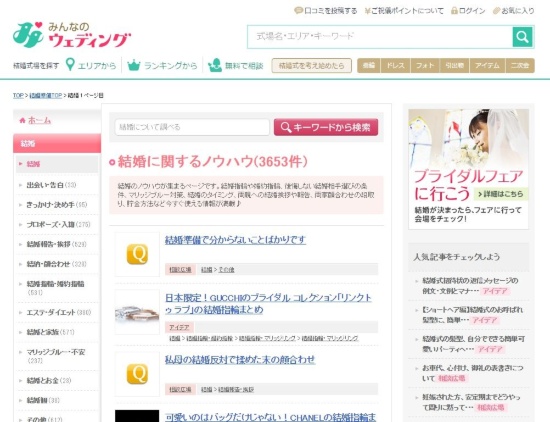
Task: Click the home icon beside ホーム
Action: (x=22, y=120)
